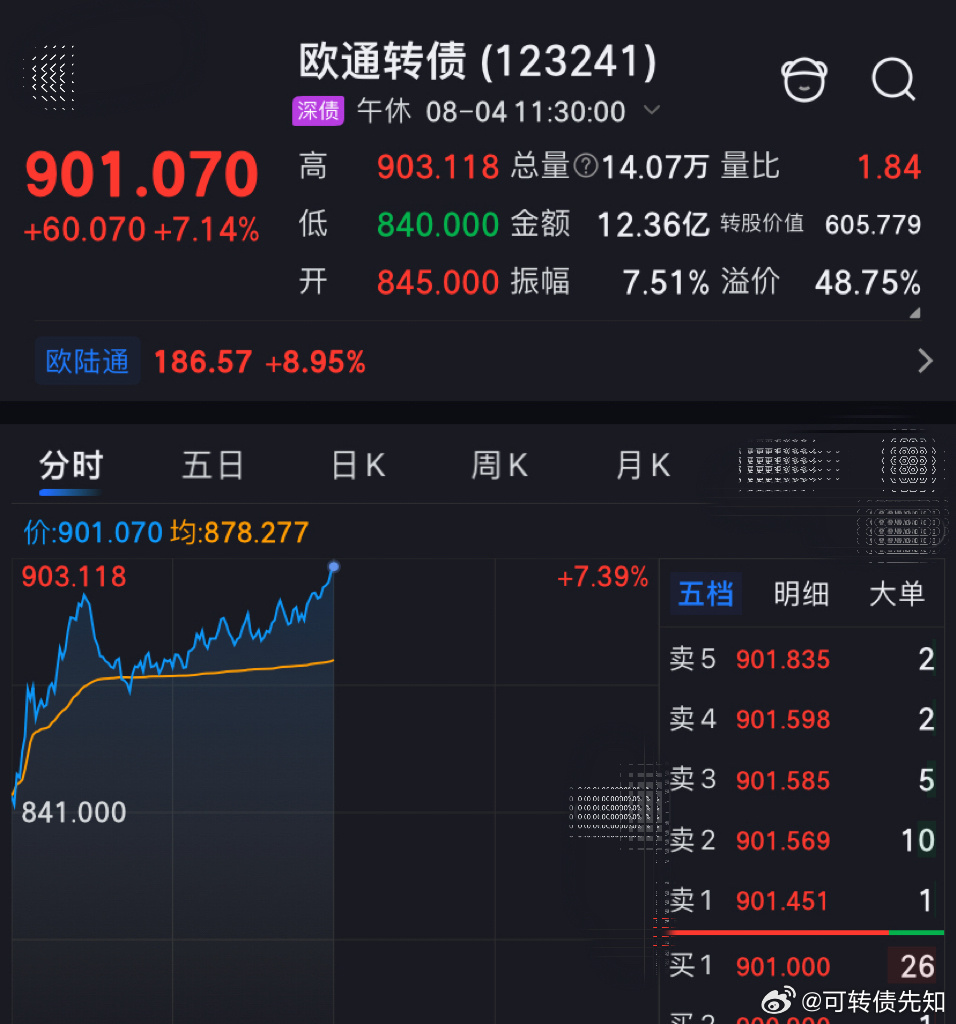Tap the buy/sell ratio bar
956x1024 pixels.
806,933
